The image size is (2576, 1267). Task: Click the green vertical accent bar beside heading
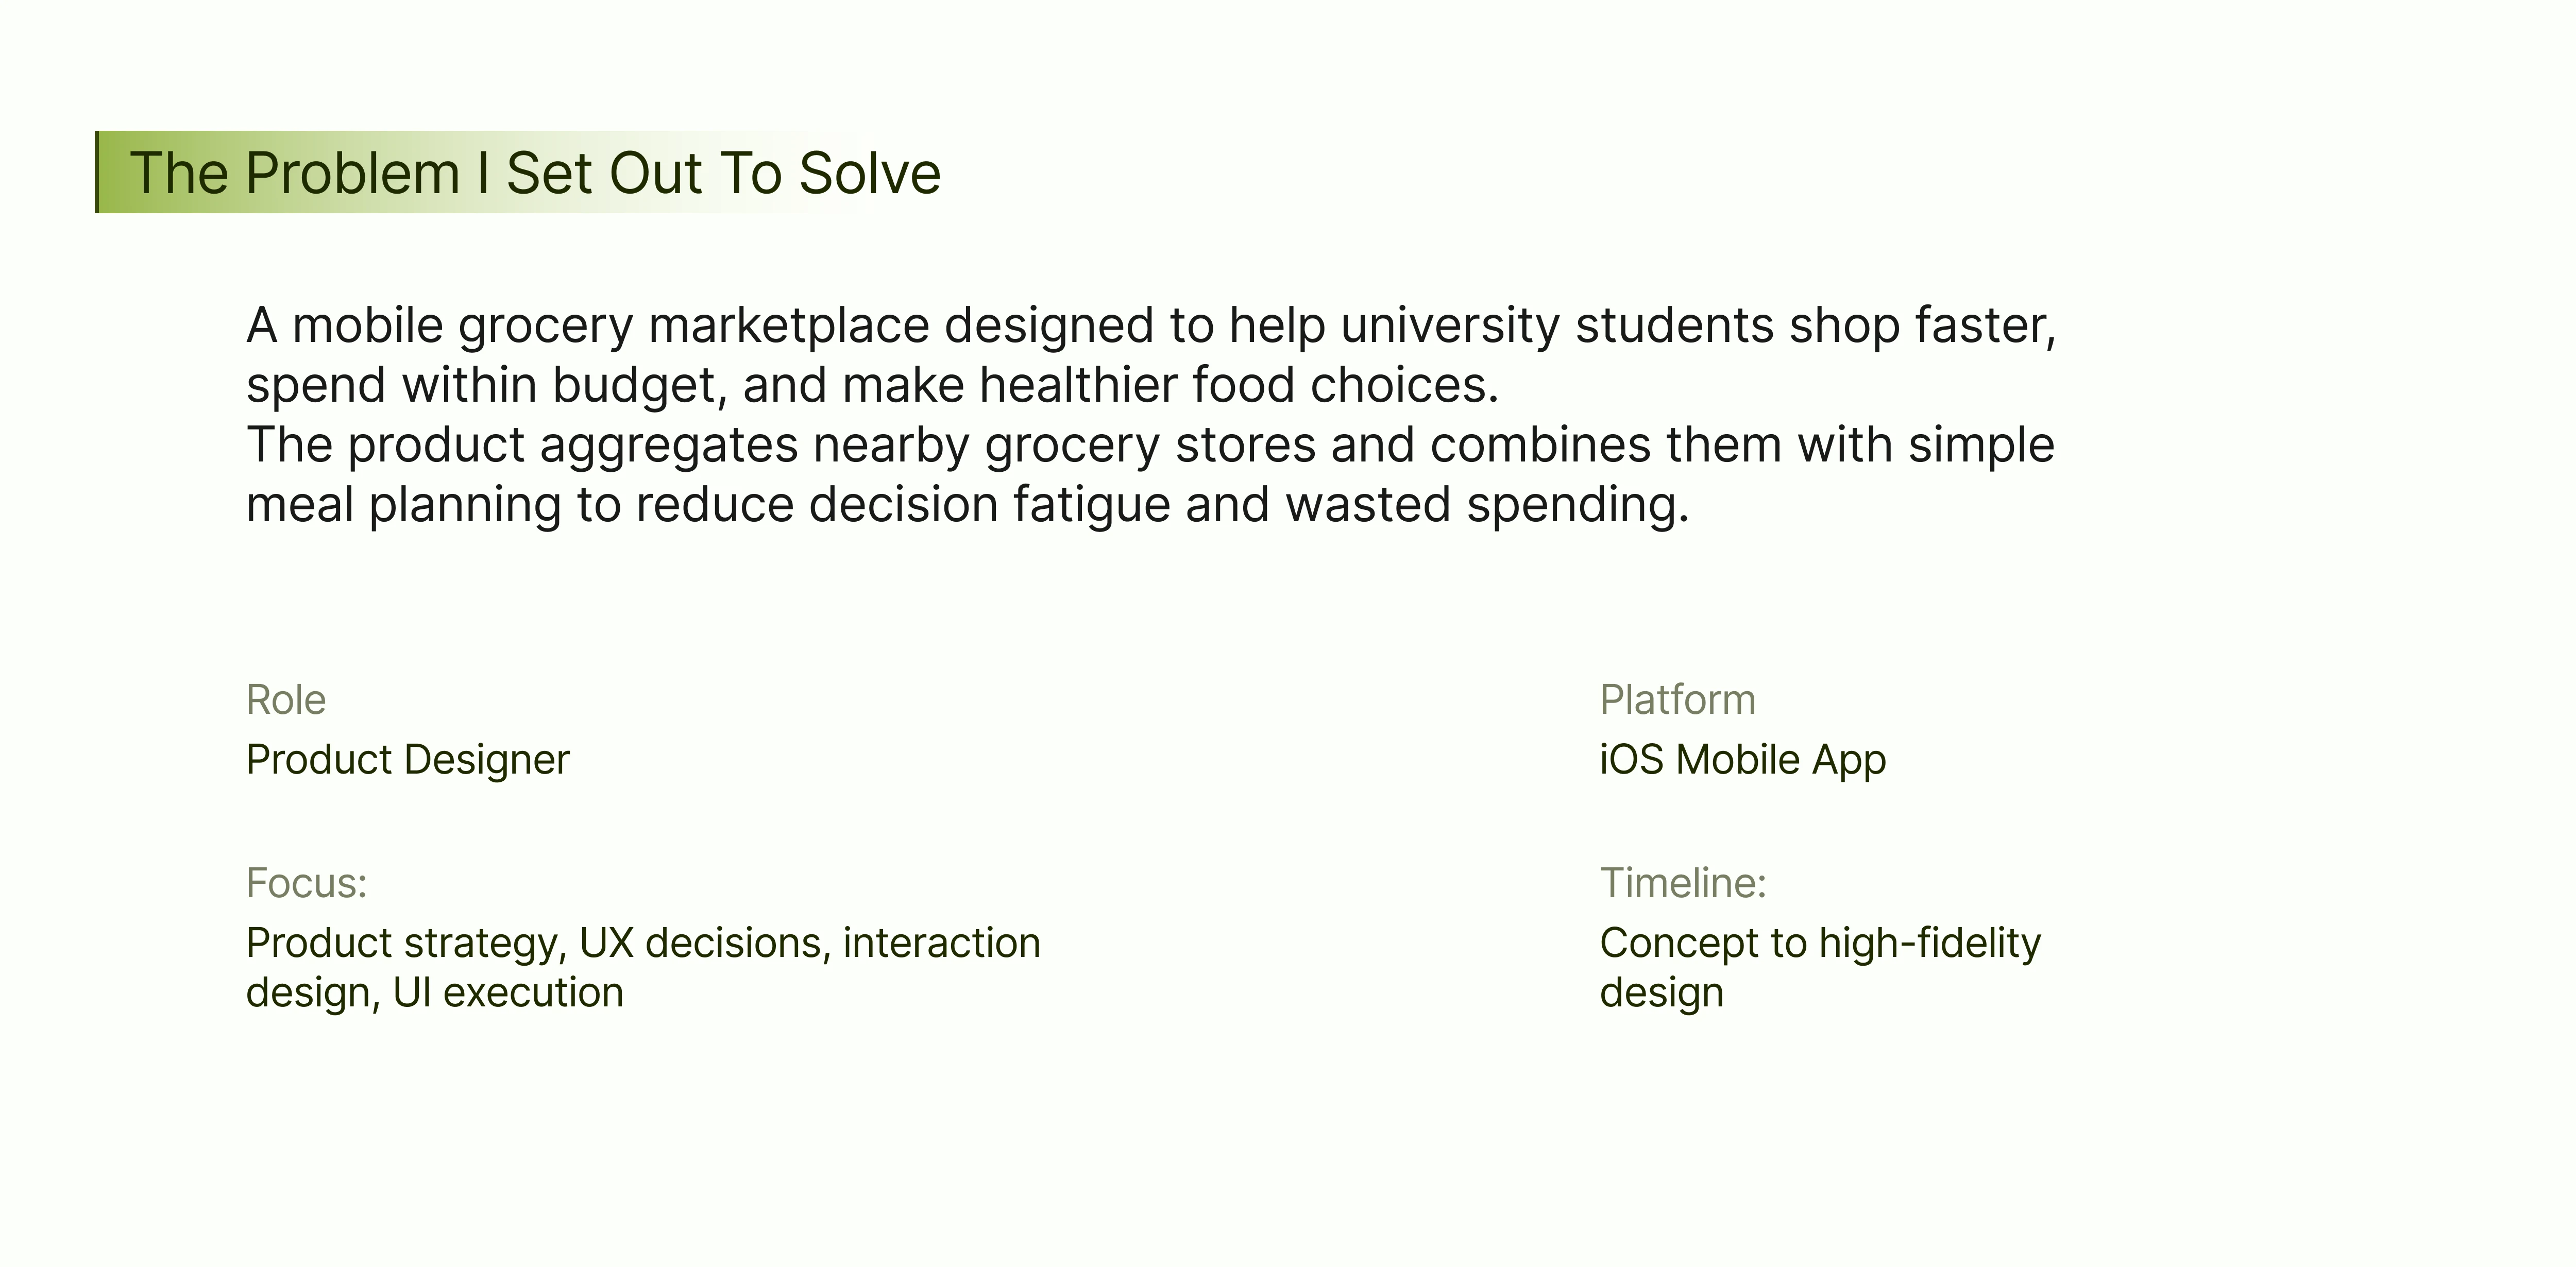(x=97, y=172)
